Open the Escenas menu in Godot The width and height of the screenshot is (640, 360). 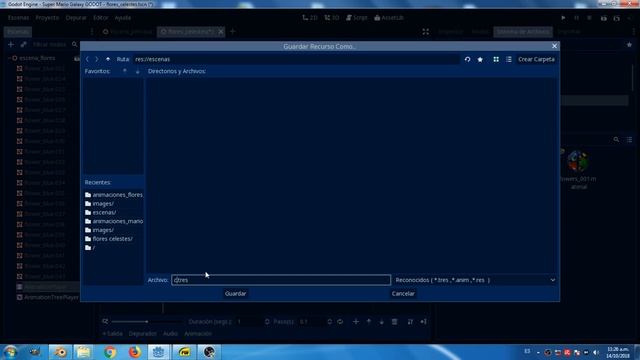pyautogui.click(x=18, y=18)
